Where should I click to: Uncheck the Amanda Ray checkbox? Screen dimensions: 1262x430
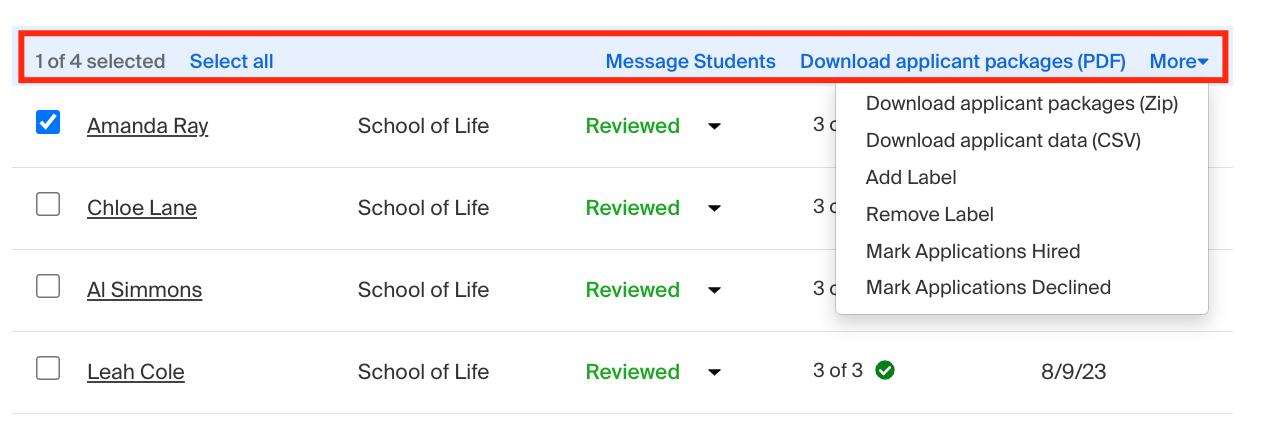coord(48,123)
